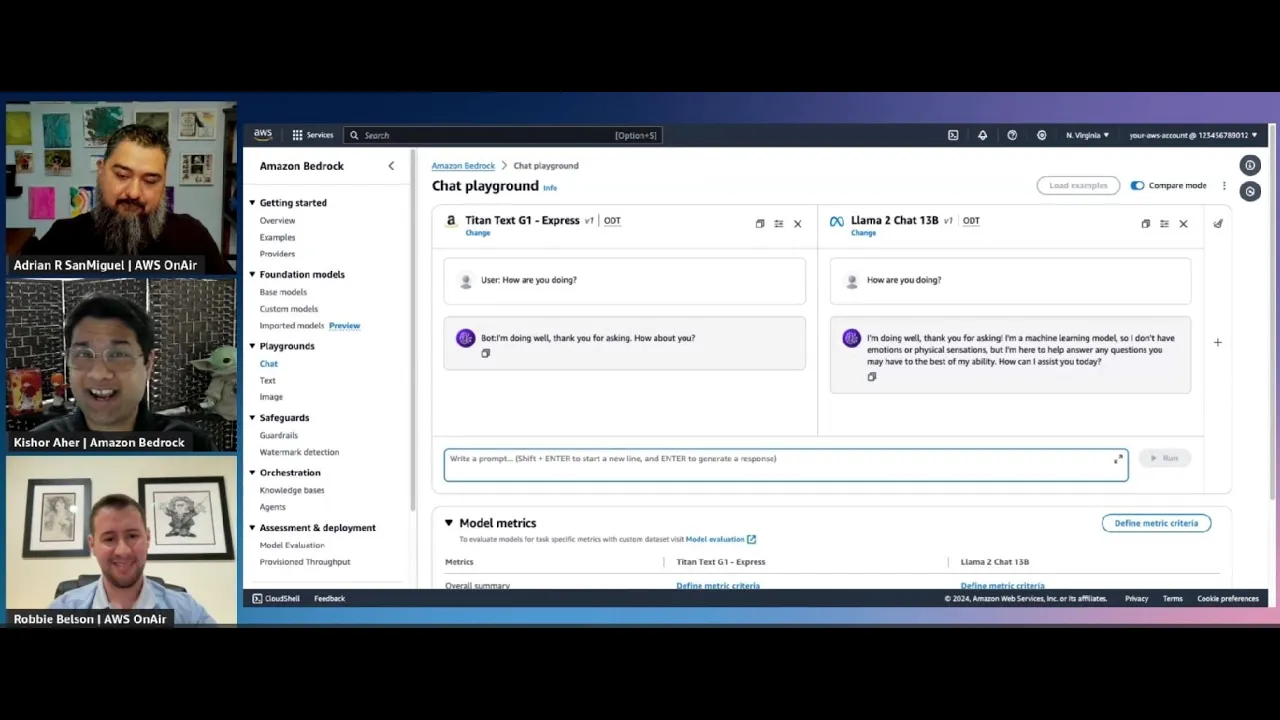Open Cookie preferences in the footer

point(1228,598)
